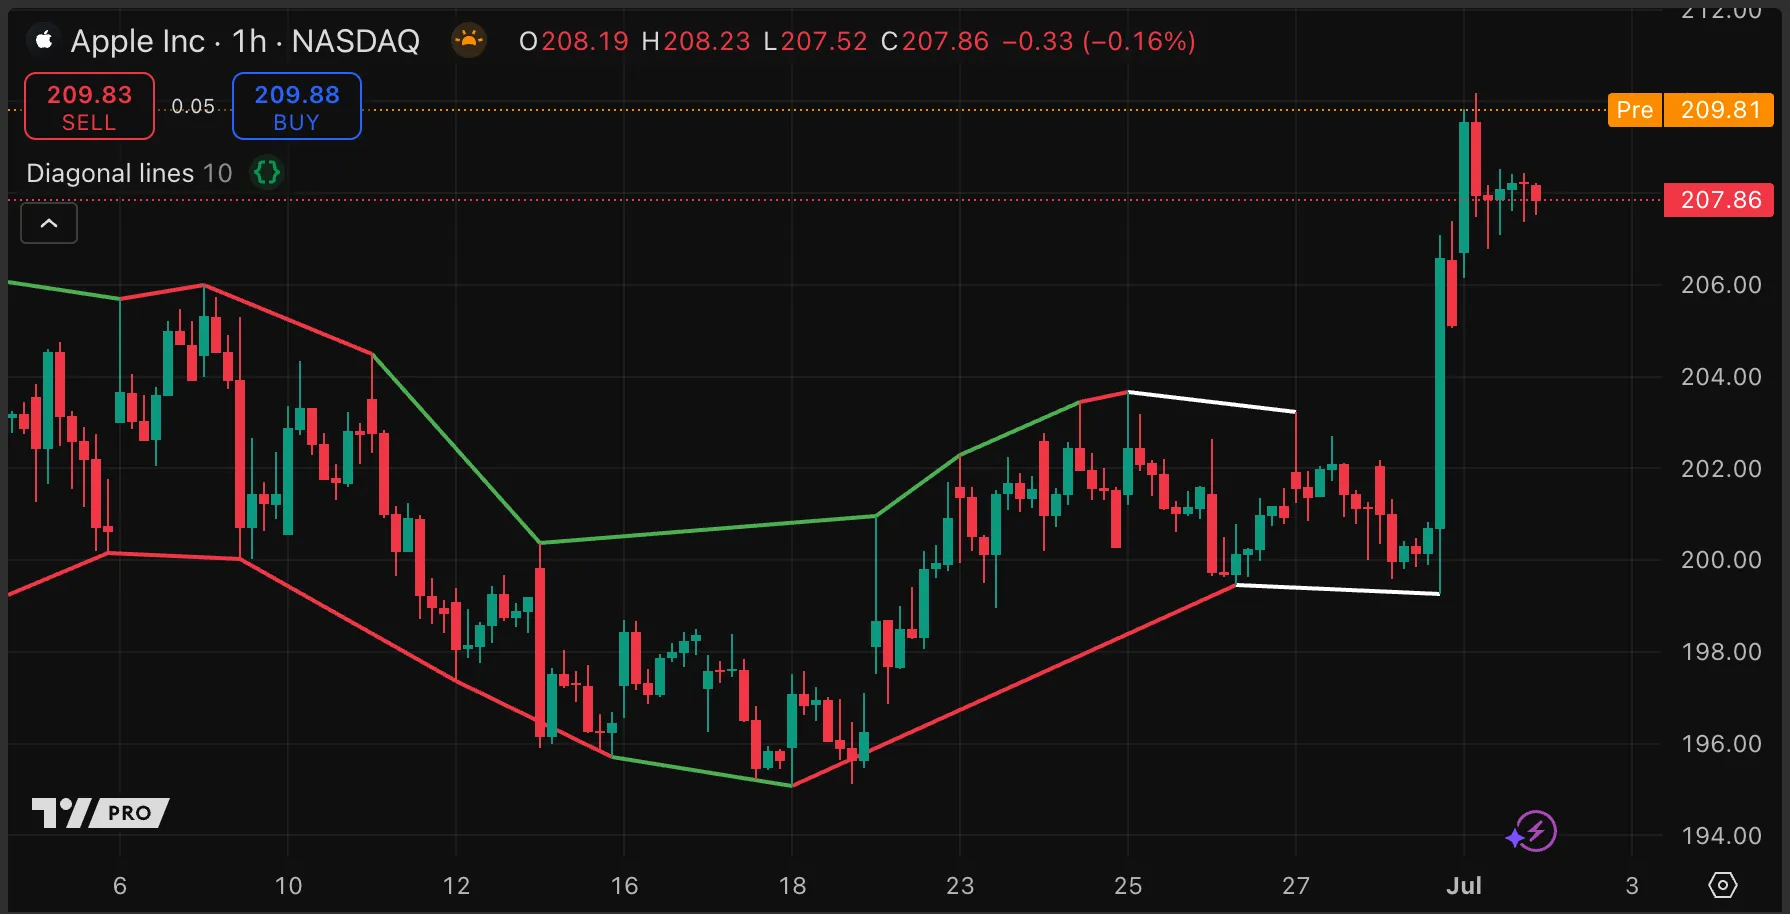Viewport: 1790px width, 914px height.
Task: Click the Jul label on time axis
Action: [1464, 885]
